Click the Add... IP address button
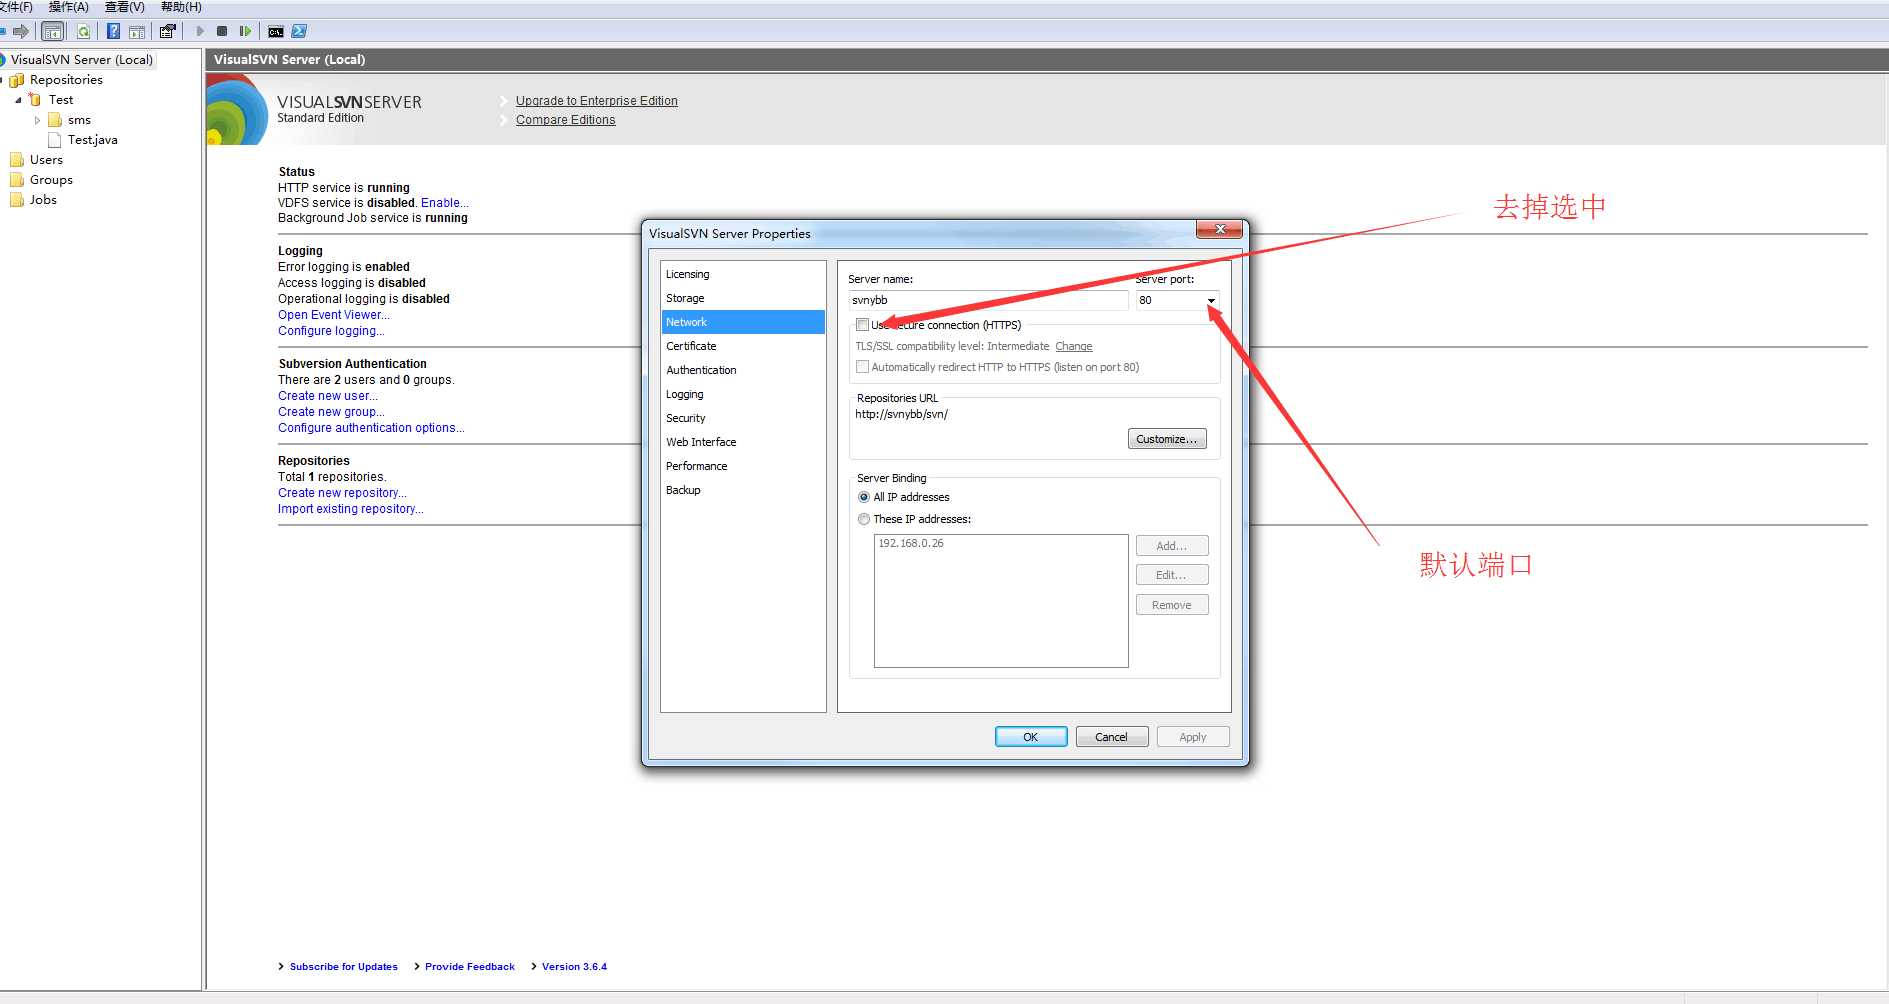 coord(1172,546)
